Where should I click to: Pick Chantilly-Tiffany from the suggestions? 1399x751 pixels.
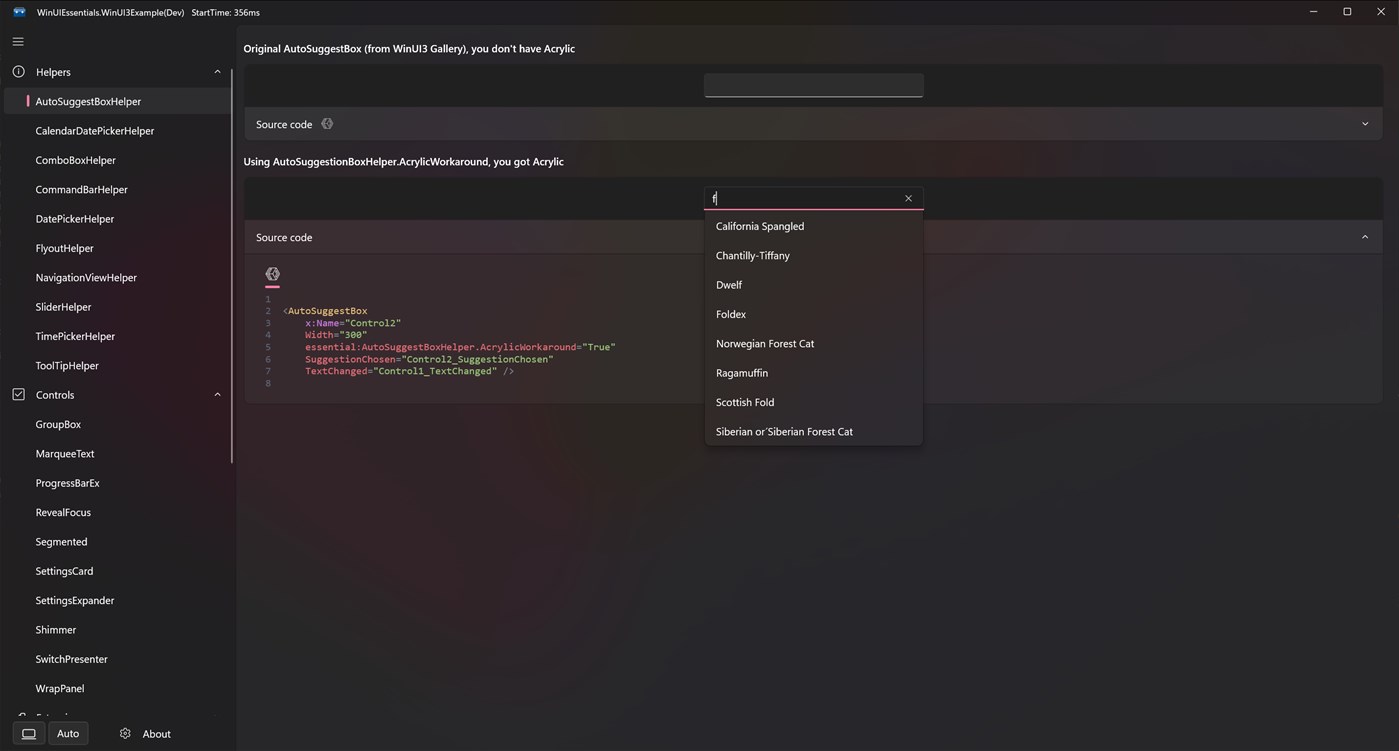click(x=814, y=255)
